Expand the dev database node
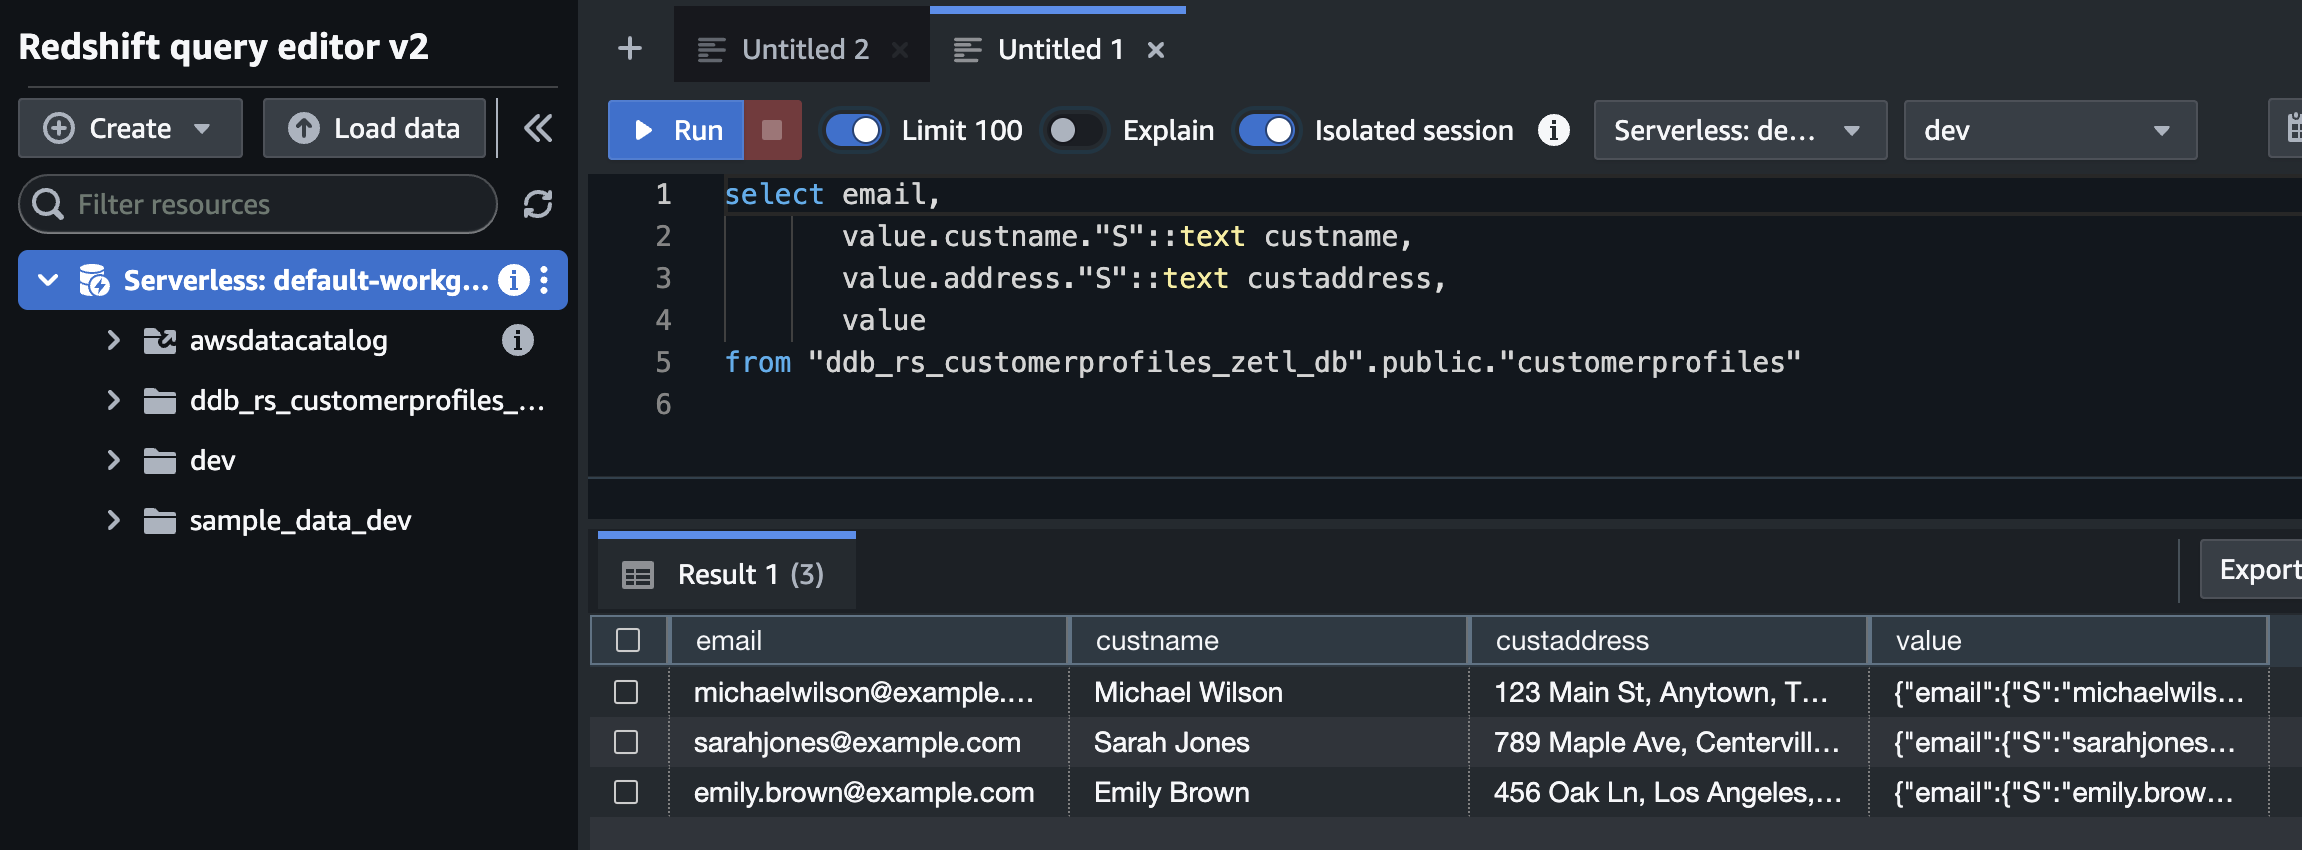The width and height of the screenshot is (2302, 850). [113, 460]
